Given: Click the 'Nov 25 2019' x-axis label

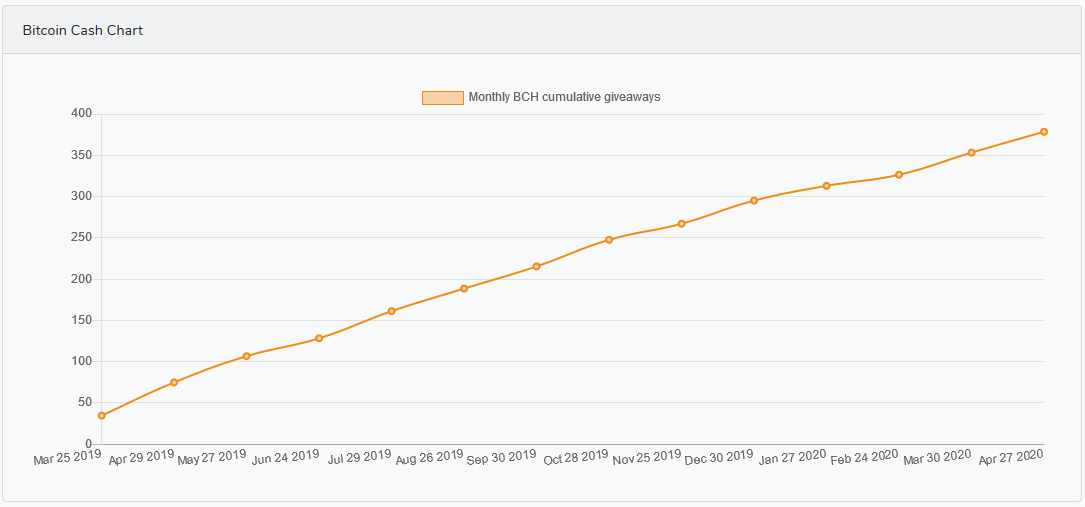Looking at the screenshot, I should [647, 458].
